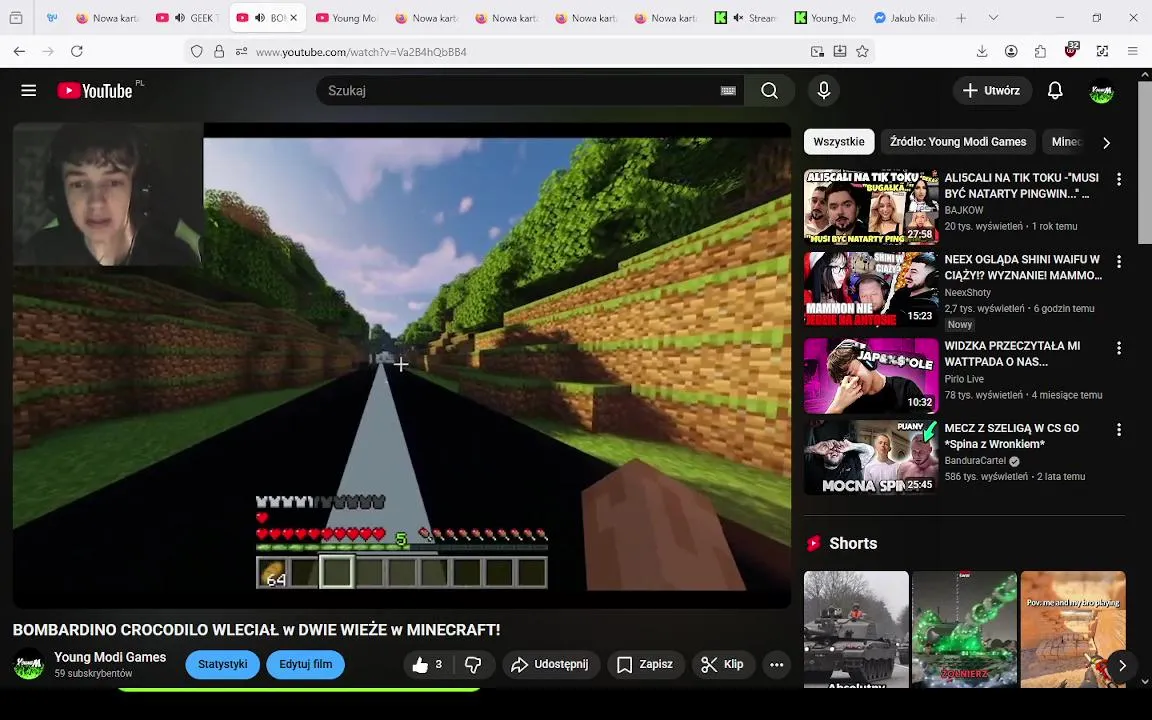Image resolution: width=1152 pixels, height=720 pixels.
Task: Open the notifications bell
Action: tap(1055, 90)
